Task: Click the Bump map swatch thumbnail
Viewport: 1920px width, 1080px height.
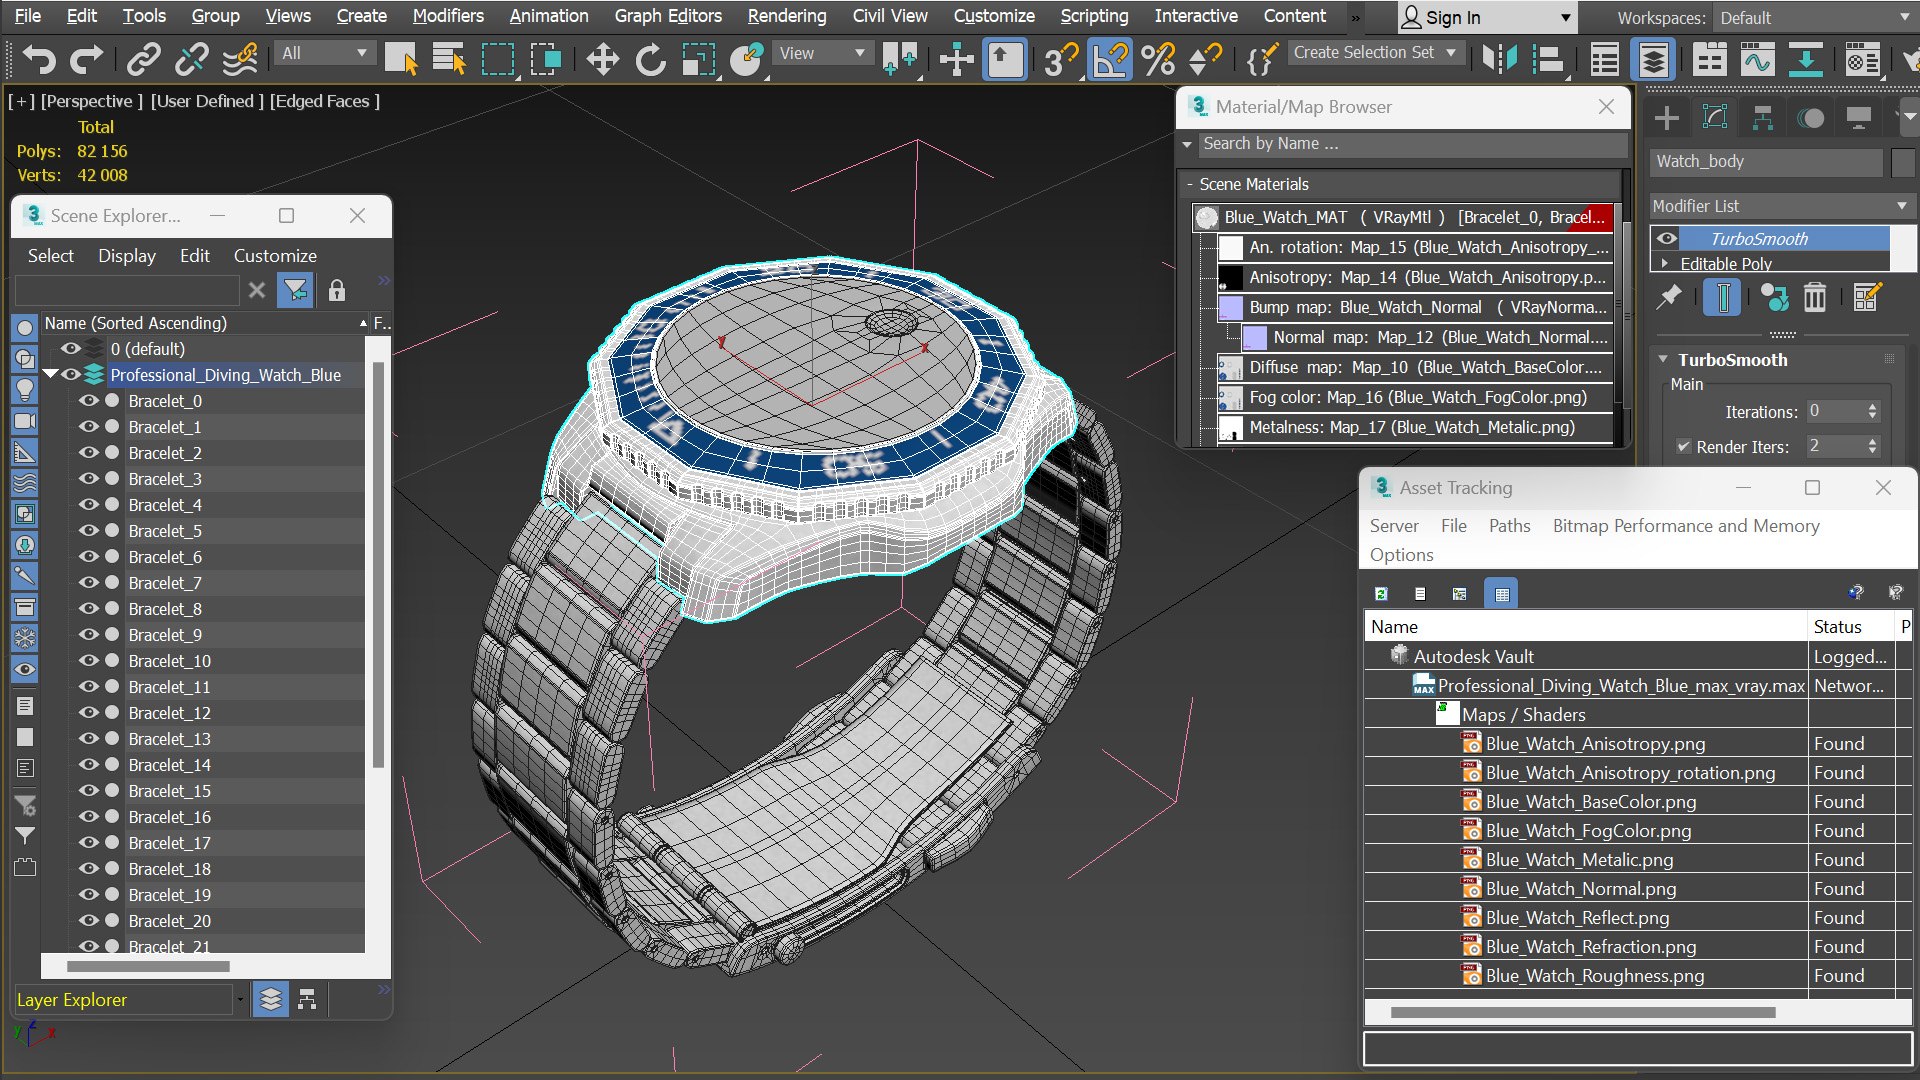Action: point(1231,307)
